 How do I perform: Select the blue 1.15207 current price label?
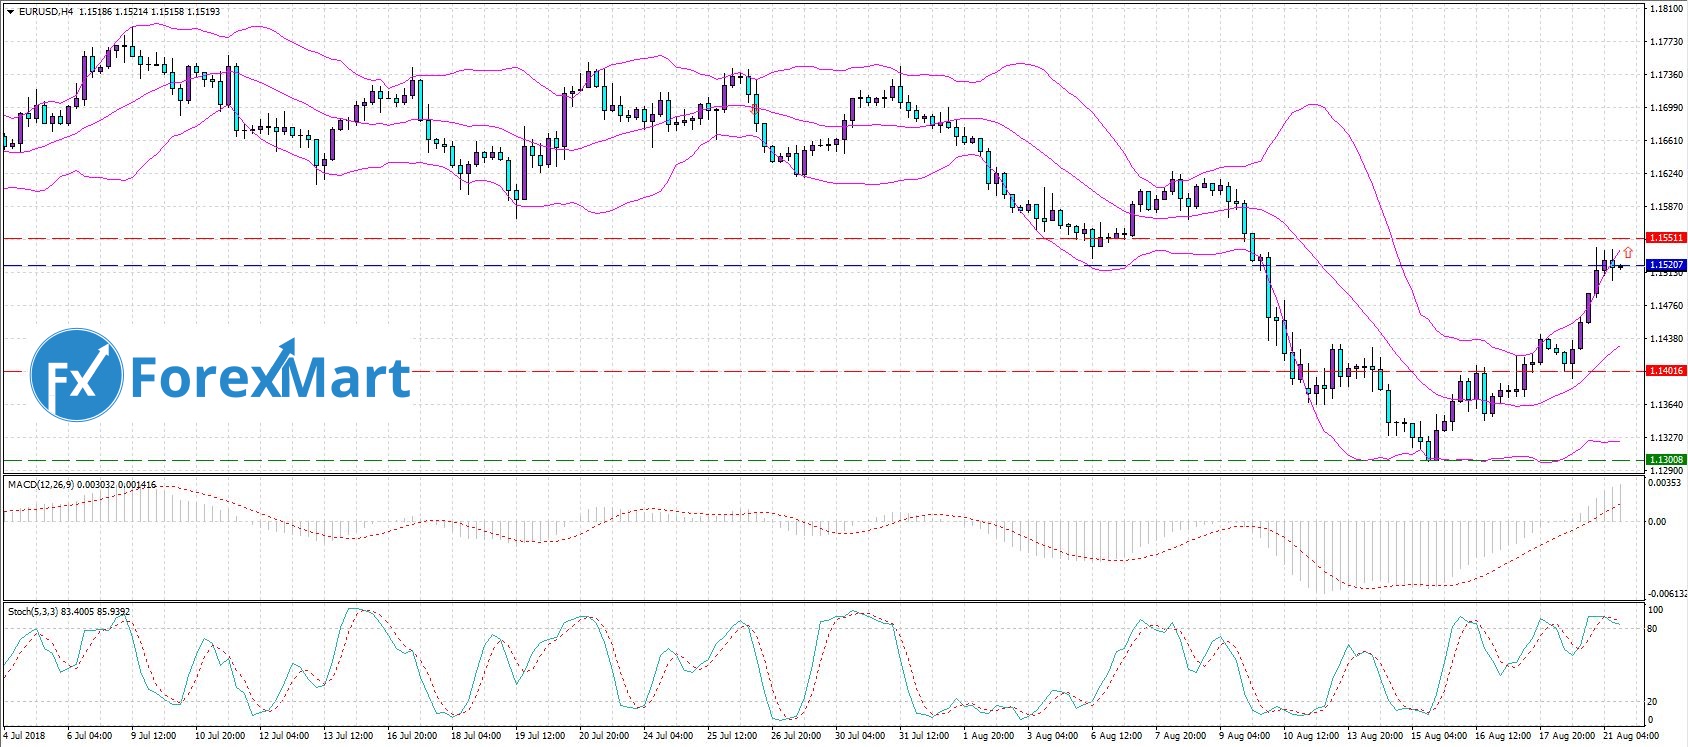click(x=1666, y=265)
